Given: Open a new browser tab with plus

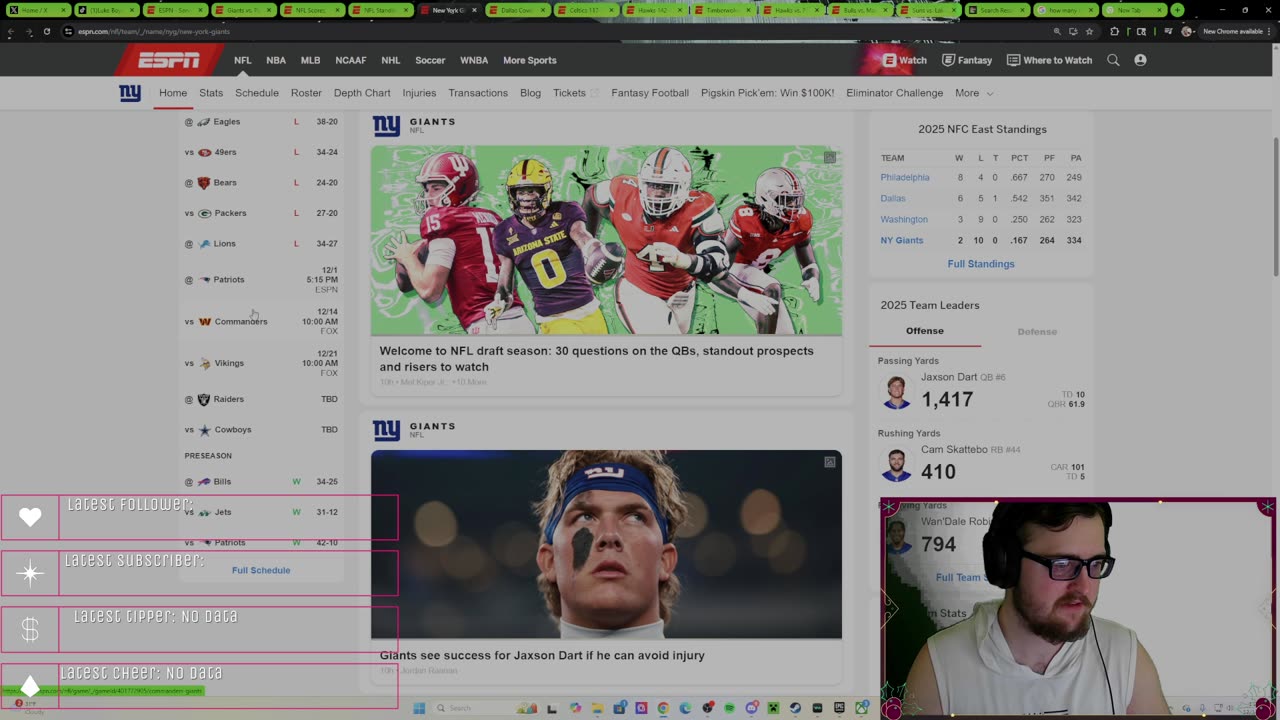Looking at the screenshot, I should pyautogui.click(x=1177, y=10).
